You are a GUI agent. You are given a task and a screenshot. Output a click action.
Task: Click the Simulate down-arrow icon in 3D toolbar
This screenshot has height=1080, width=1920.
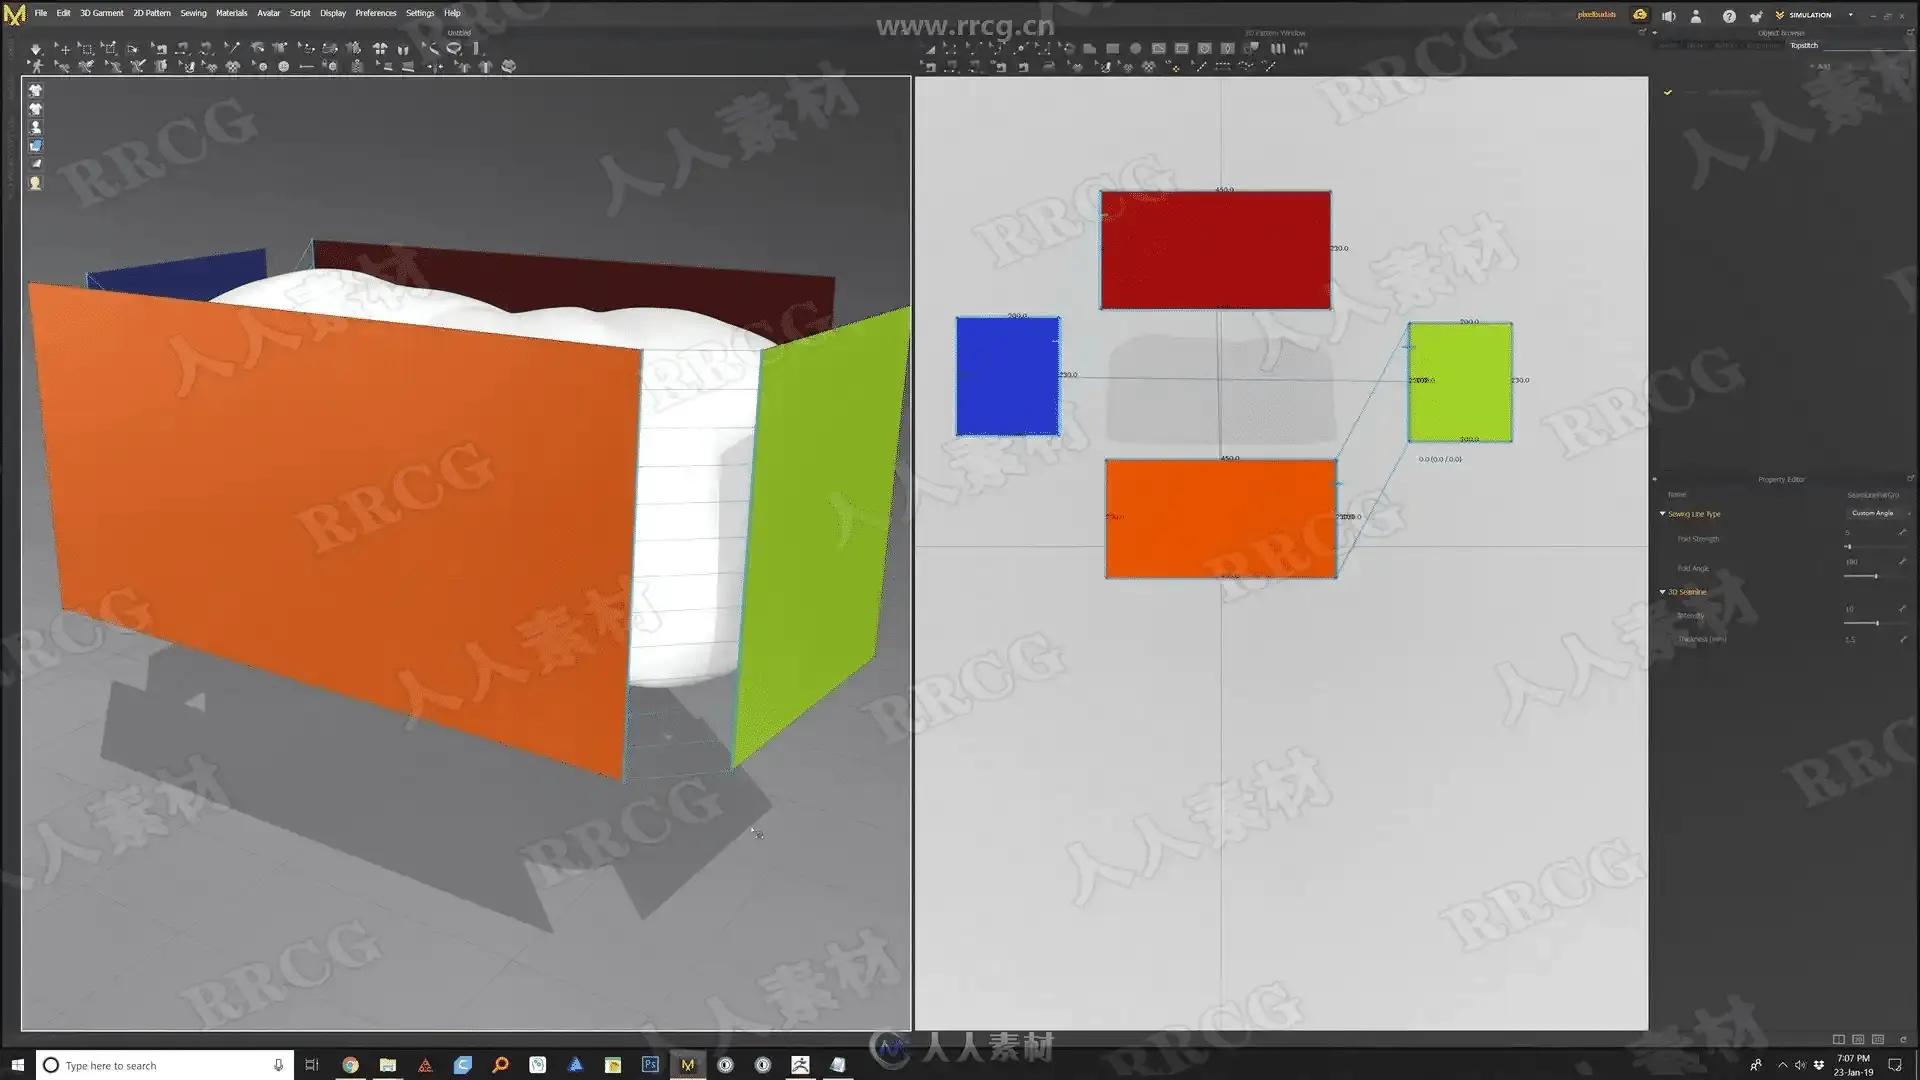click(x=36, y=48)
